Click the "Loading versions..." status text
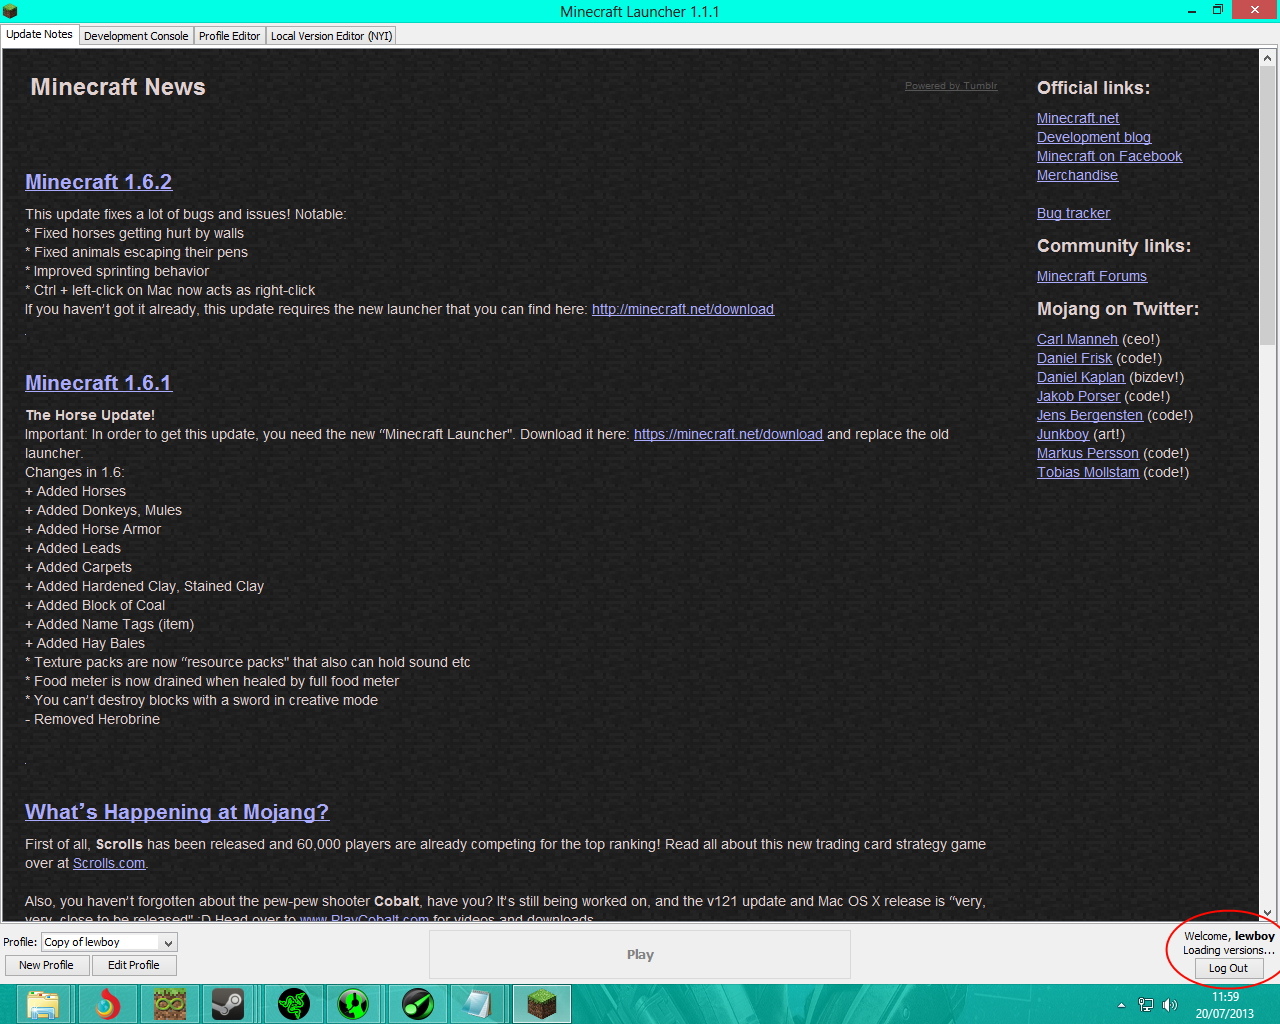 point(1229,950)
